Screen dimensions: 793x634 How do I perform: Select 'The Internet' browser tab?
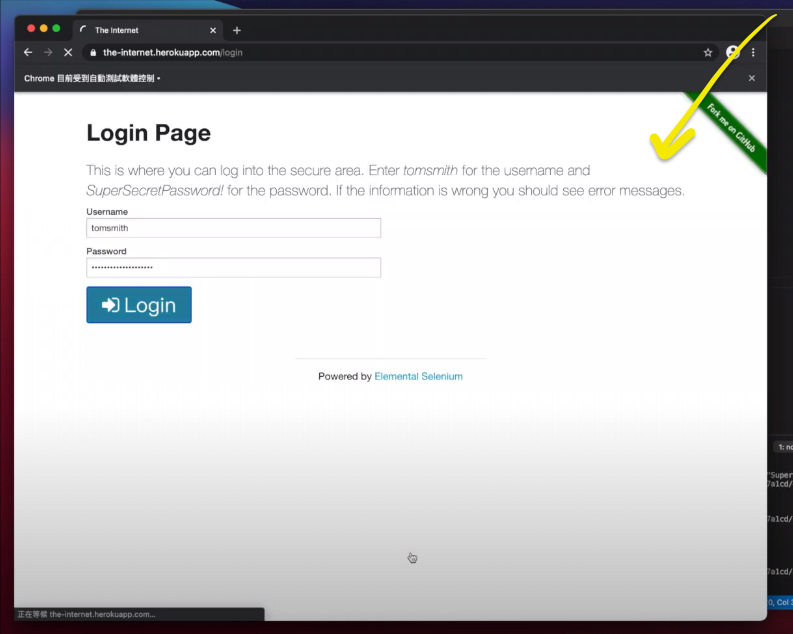148,30
